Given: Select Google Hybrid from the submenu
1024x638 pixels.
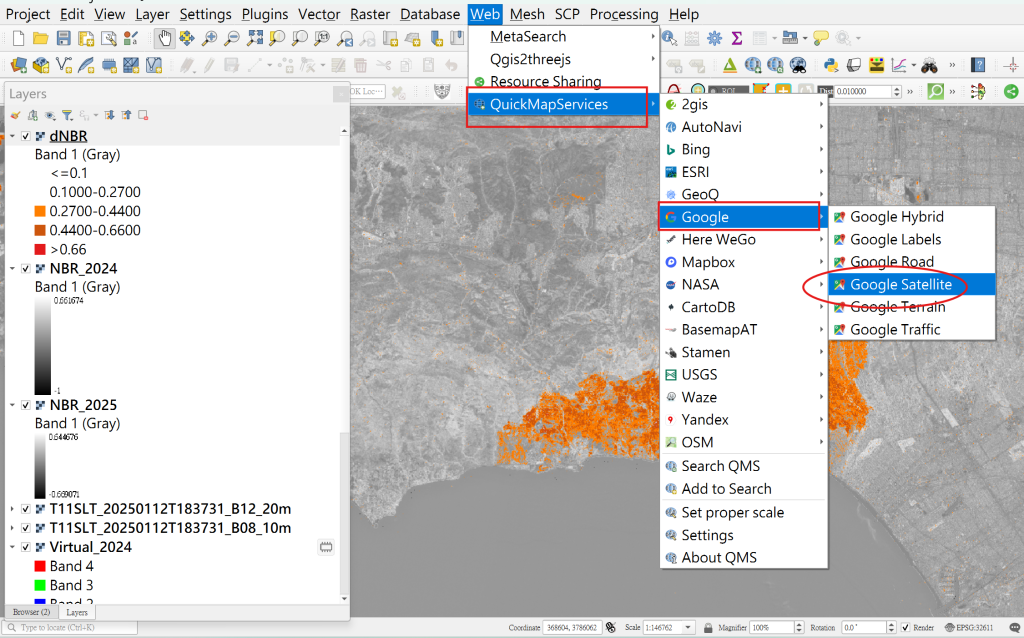Looking at the screenshot, I should (x=912, y=217).
